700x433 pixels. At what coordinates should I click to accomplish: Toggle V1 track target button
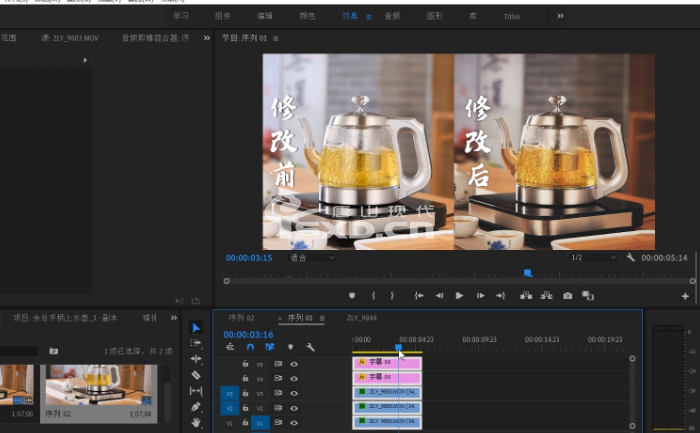tap(260, 423)
